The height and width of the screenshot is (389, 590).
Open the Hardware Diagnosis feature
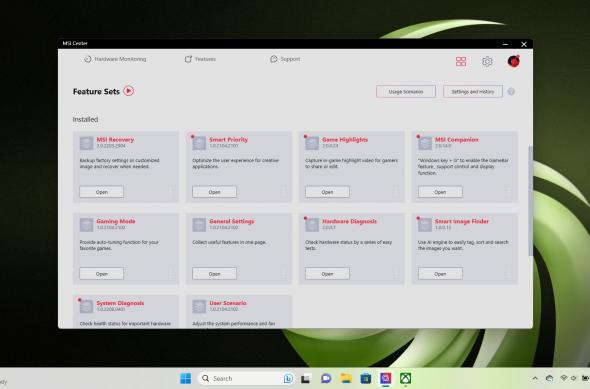(x=327, y=274)
